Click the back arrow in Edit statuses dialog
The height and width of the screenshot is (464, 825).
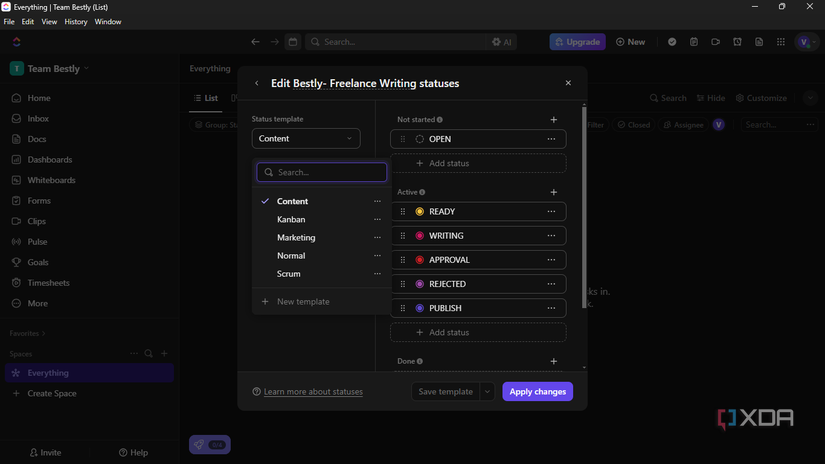tap(257, 84)
